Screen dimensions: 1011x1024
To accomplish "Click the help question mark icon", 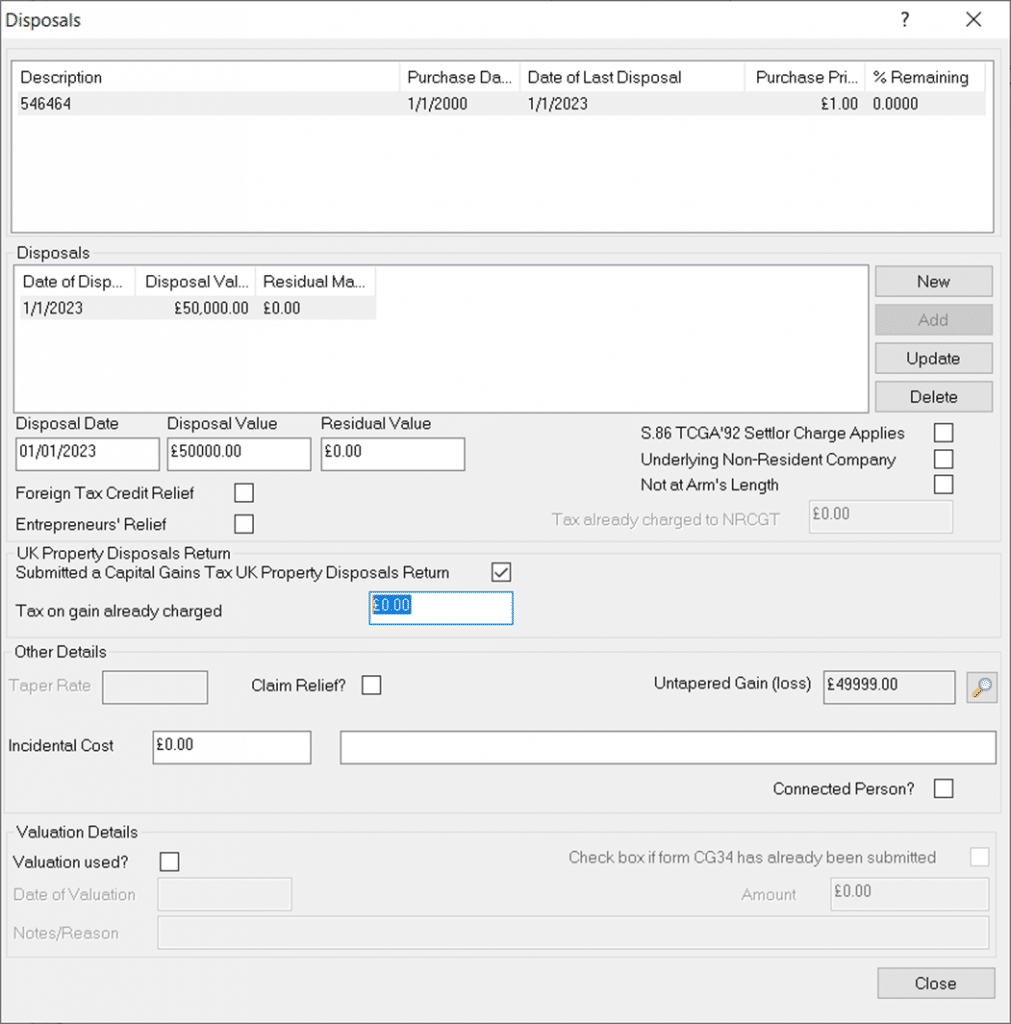I will 905,20.
